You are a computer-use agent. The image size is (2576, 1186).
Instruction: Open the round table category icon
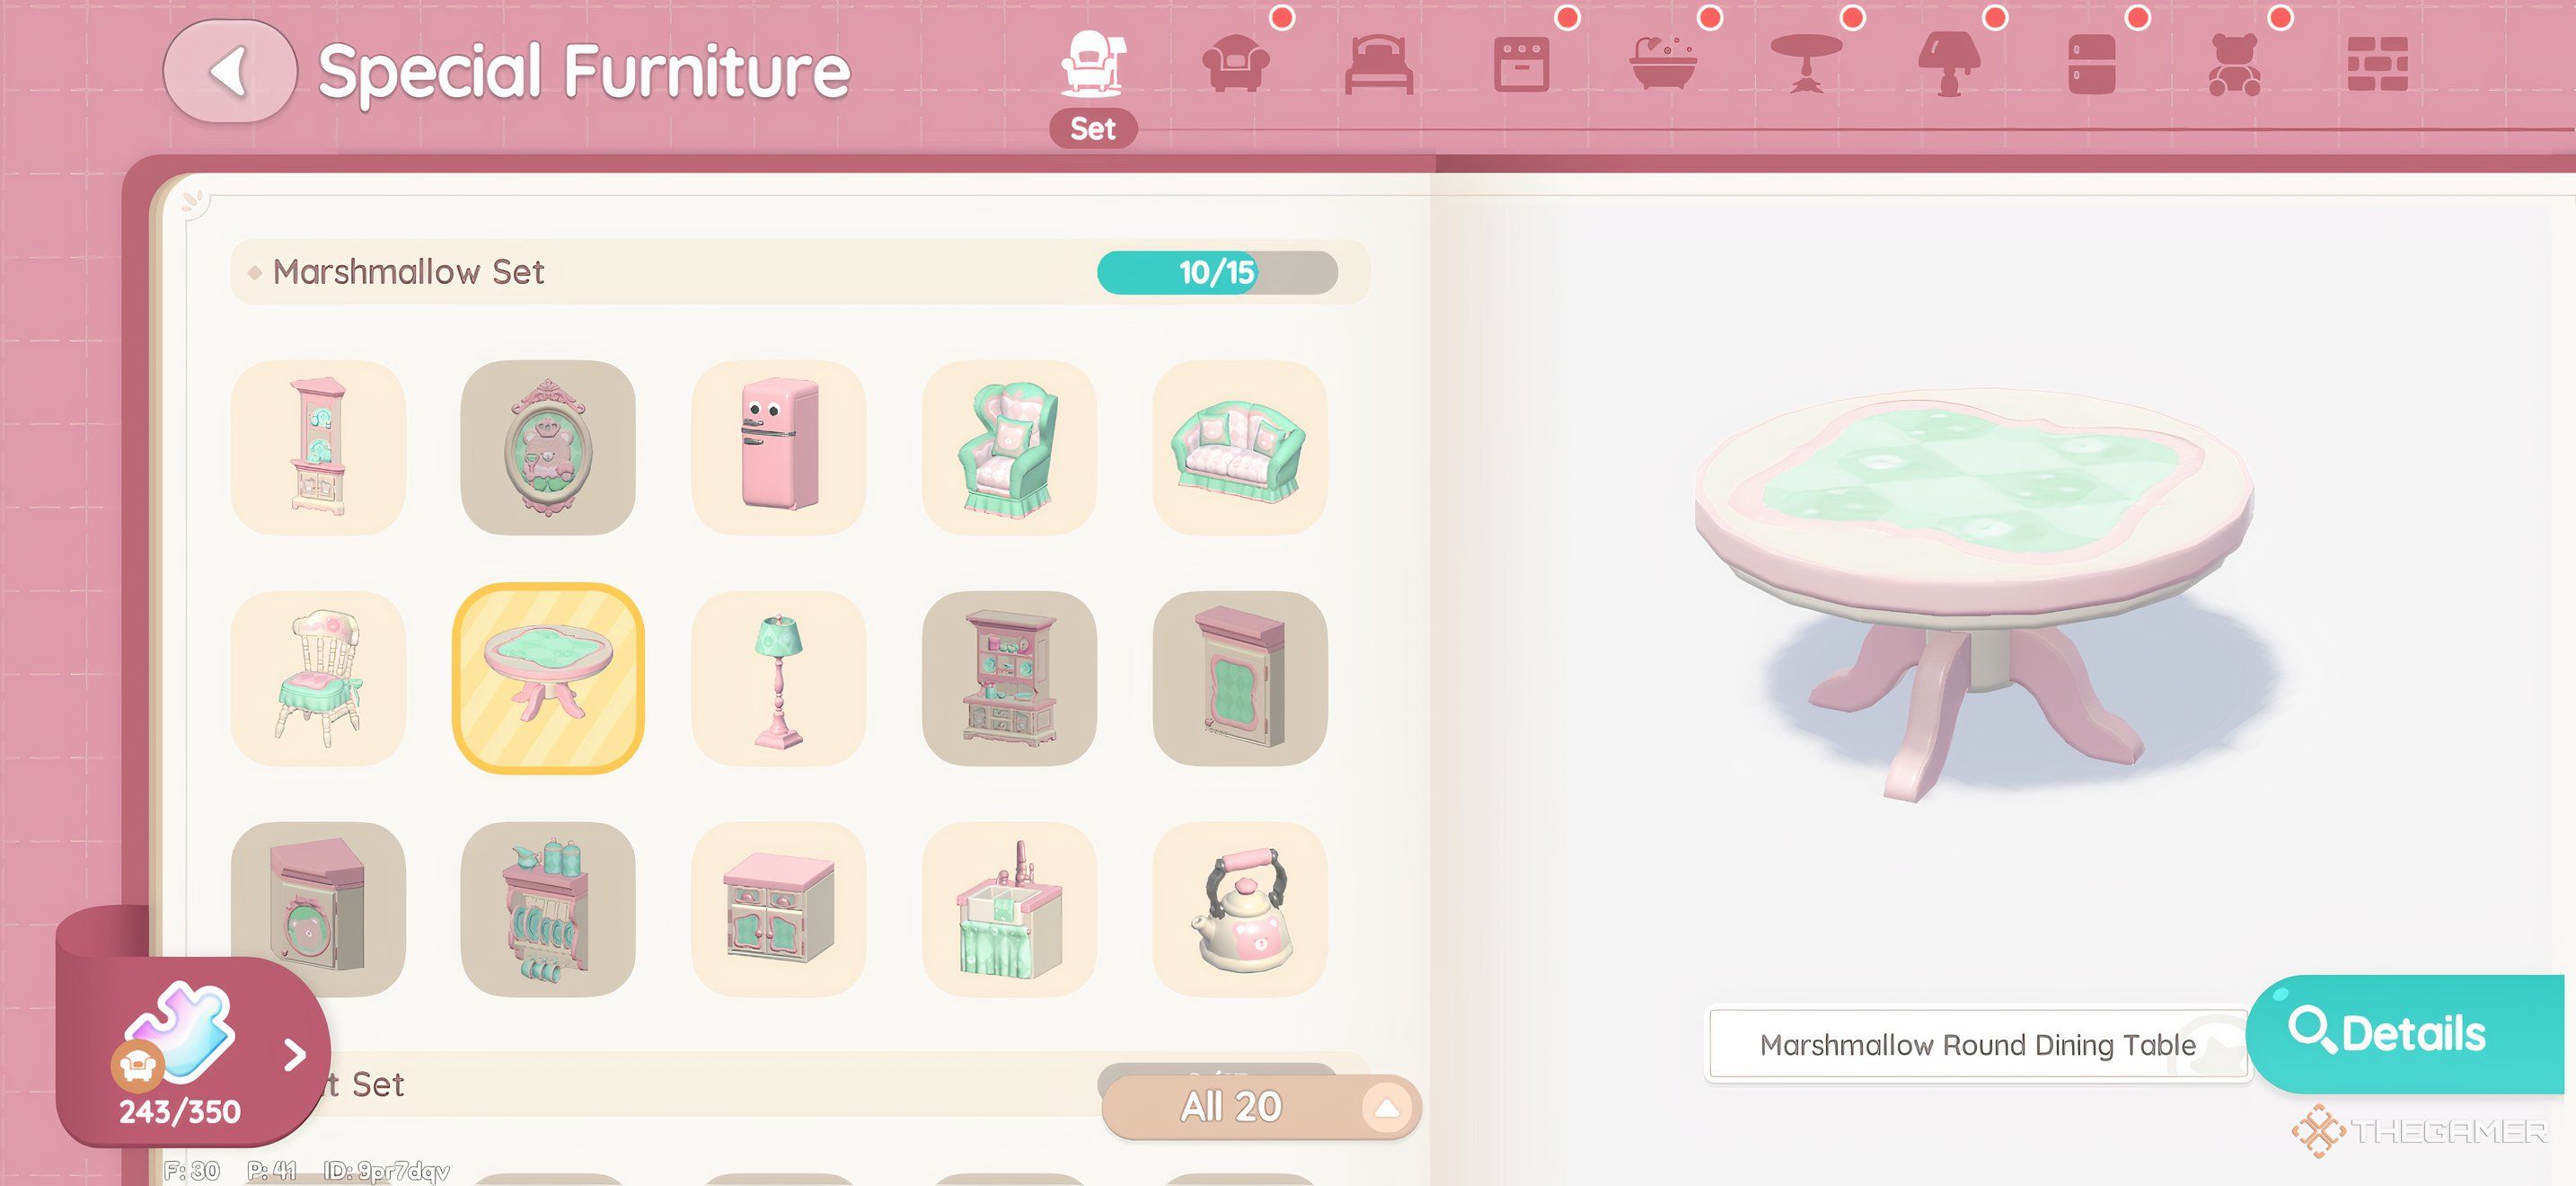coord(1806,64)
